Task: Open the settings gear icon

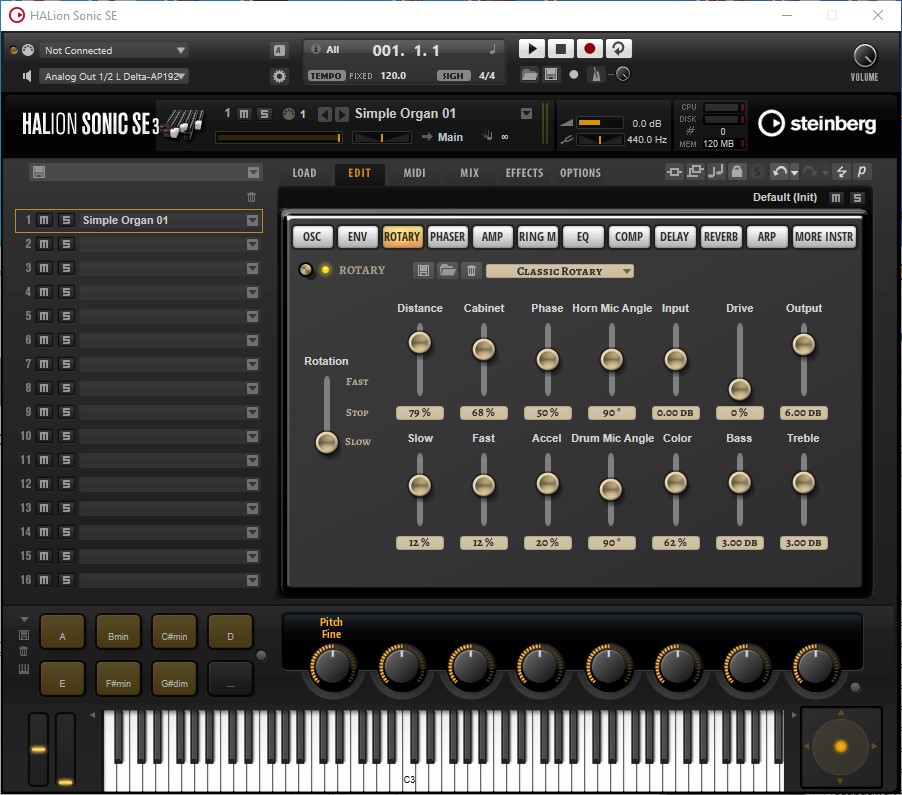Action: tap(279, 76)
